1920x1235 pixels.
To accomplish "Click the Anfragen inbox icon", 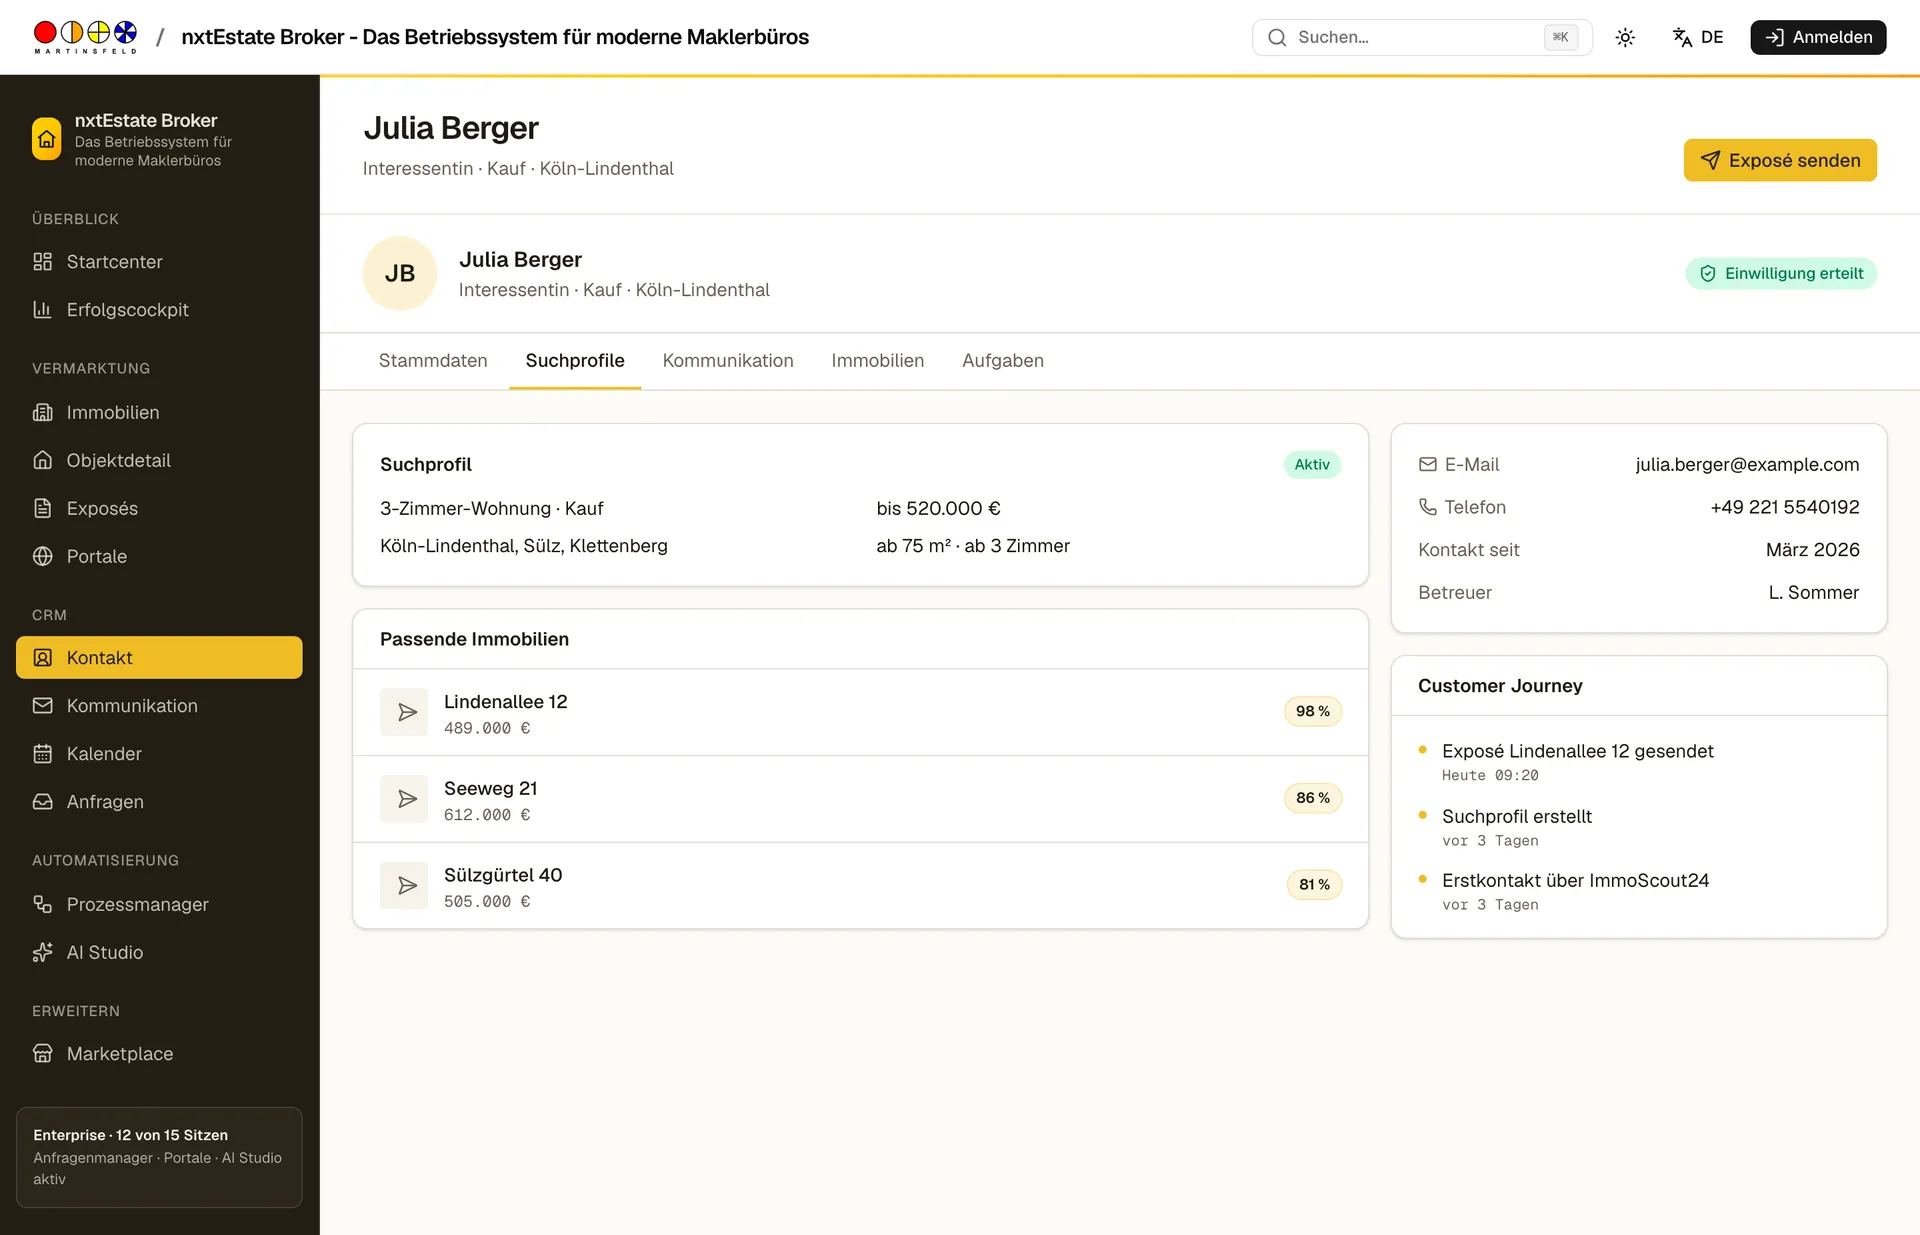I will [x=43, y=802].
